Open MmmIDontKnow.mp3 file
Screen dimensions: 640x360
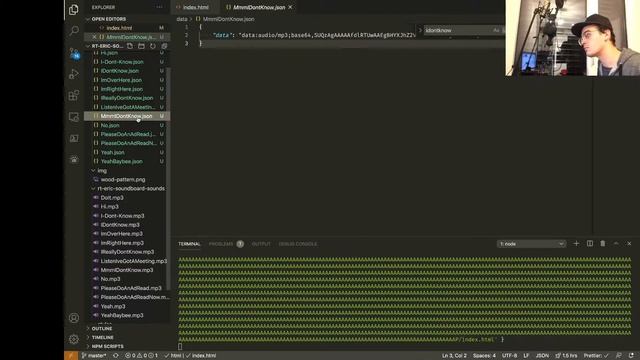click(127, 270)
